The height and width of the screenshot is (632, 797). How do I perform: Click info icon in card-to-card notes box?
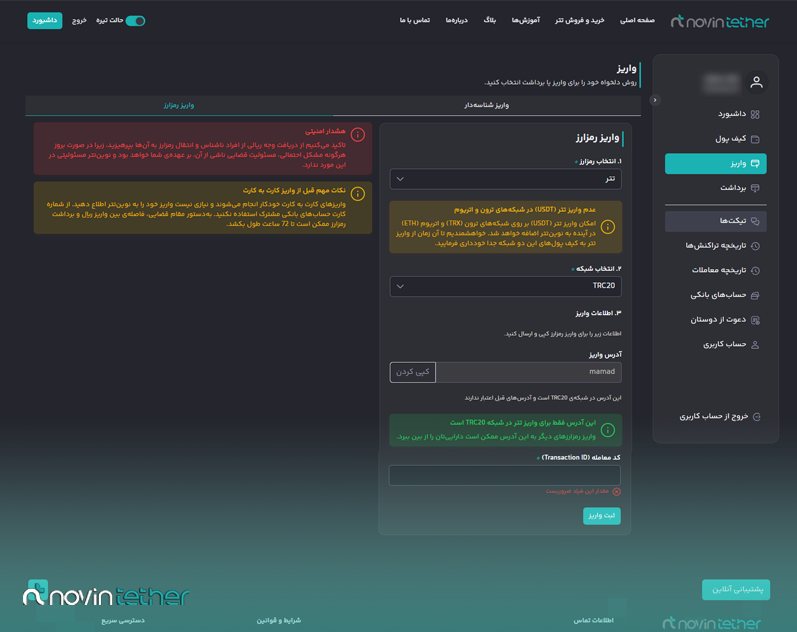pos(358,194)
